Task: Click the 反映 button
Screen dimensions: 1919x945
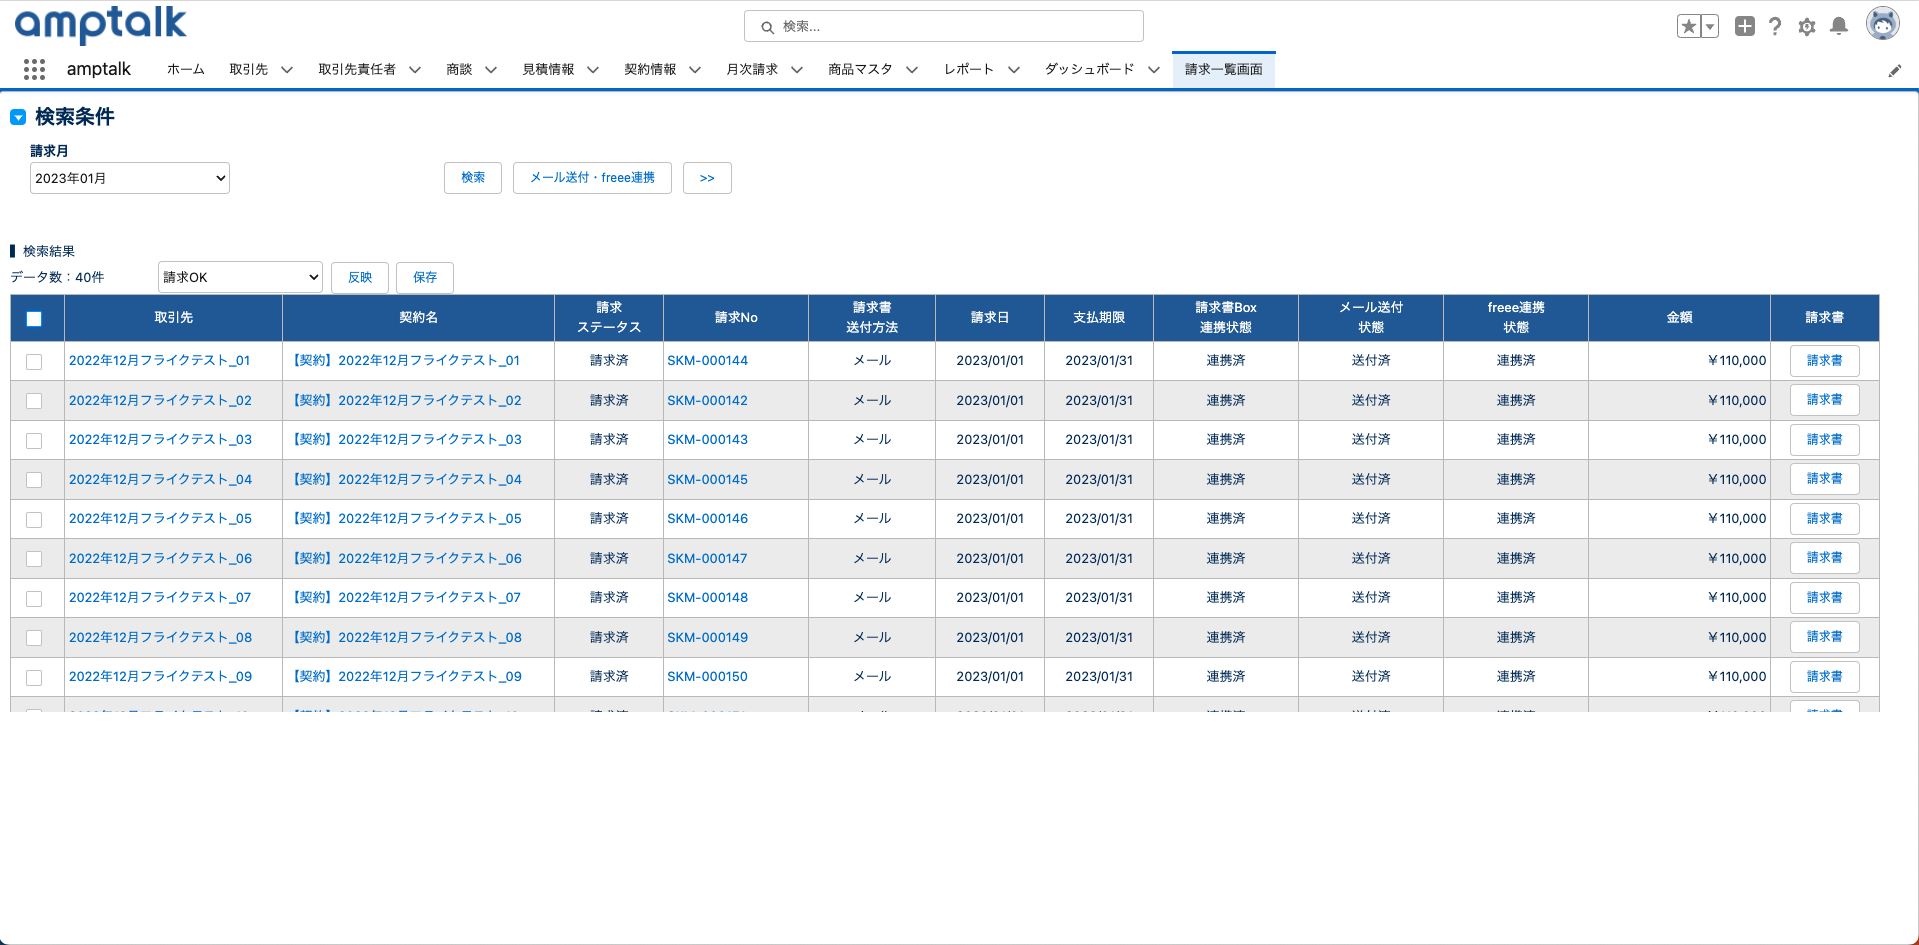Action: click(x=360, y=277)
